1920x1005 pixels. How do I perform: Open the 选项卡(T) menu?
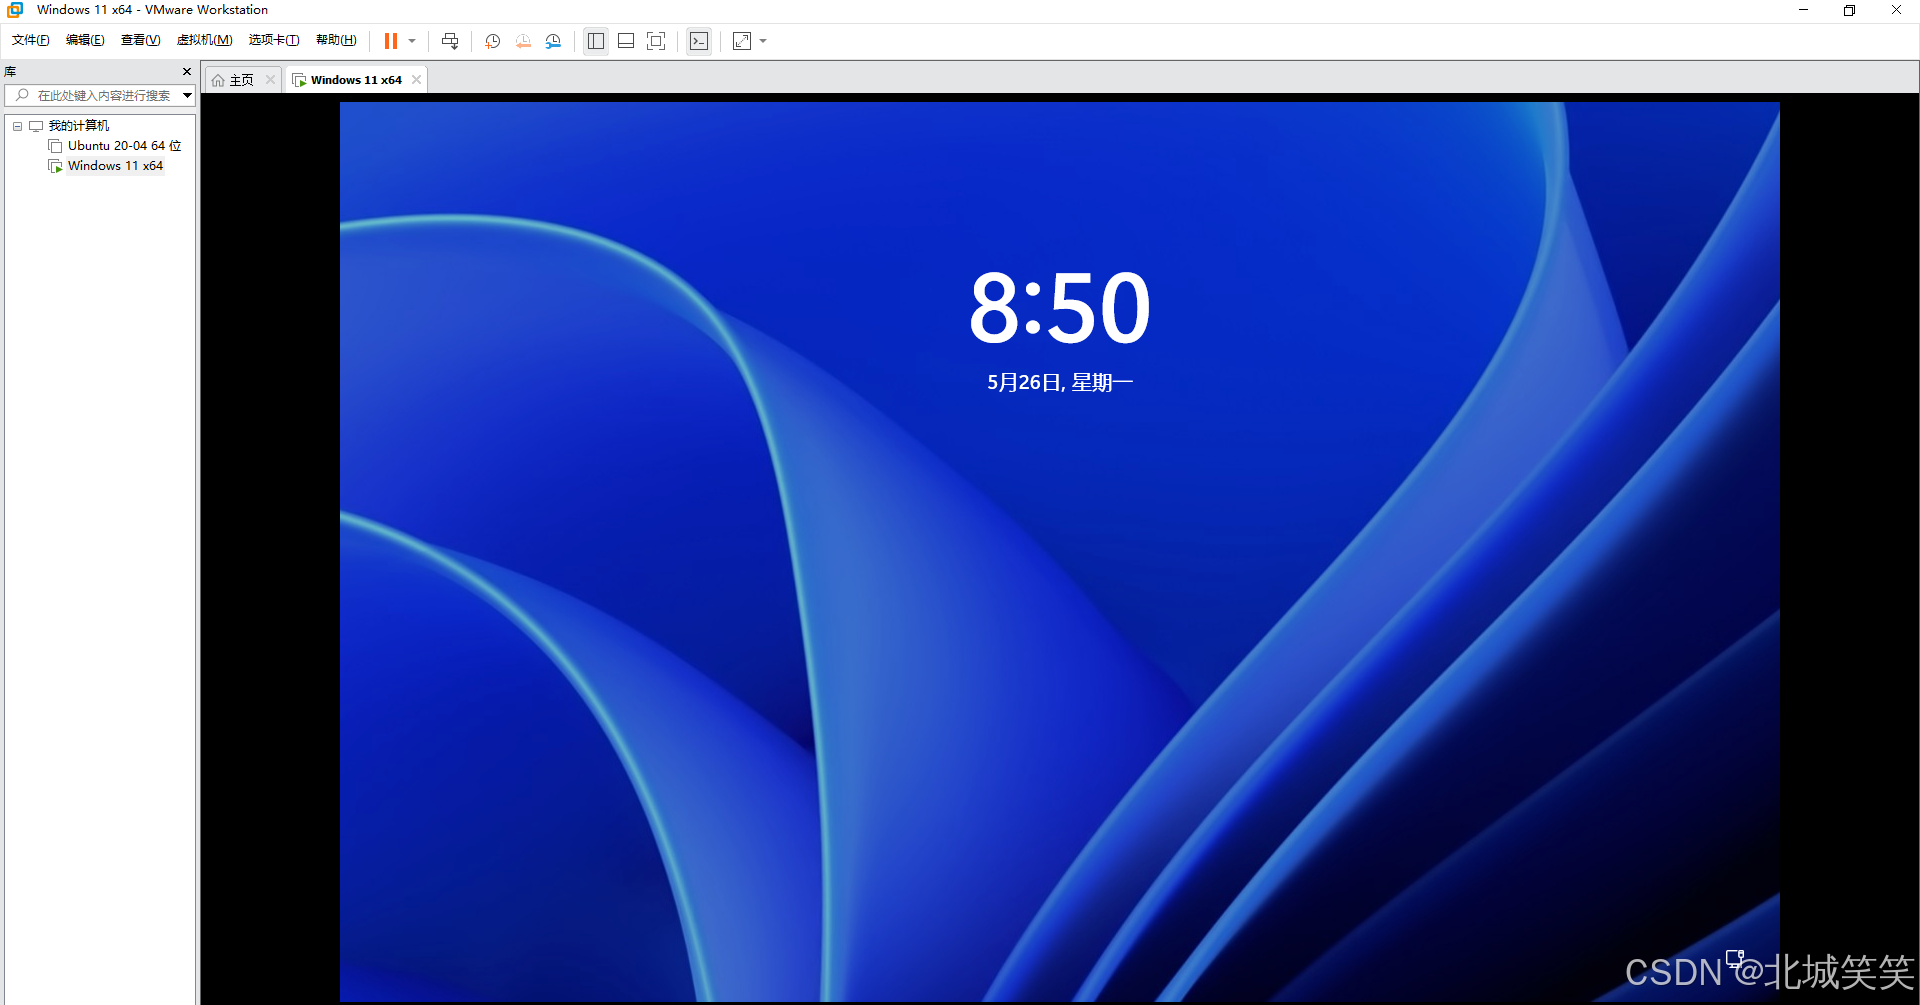(x=274, y=40)
